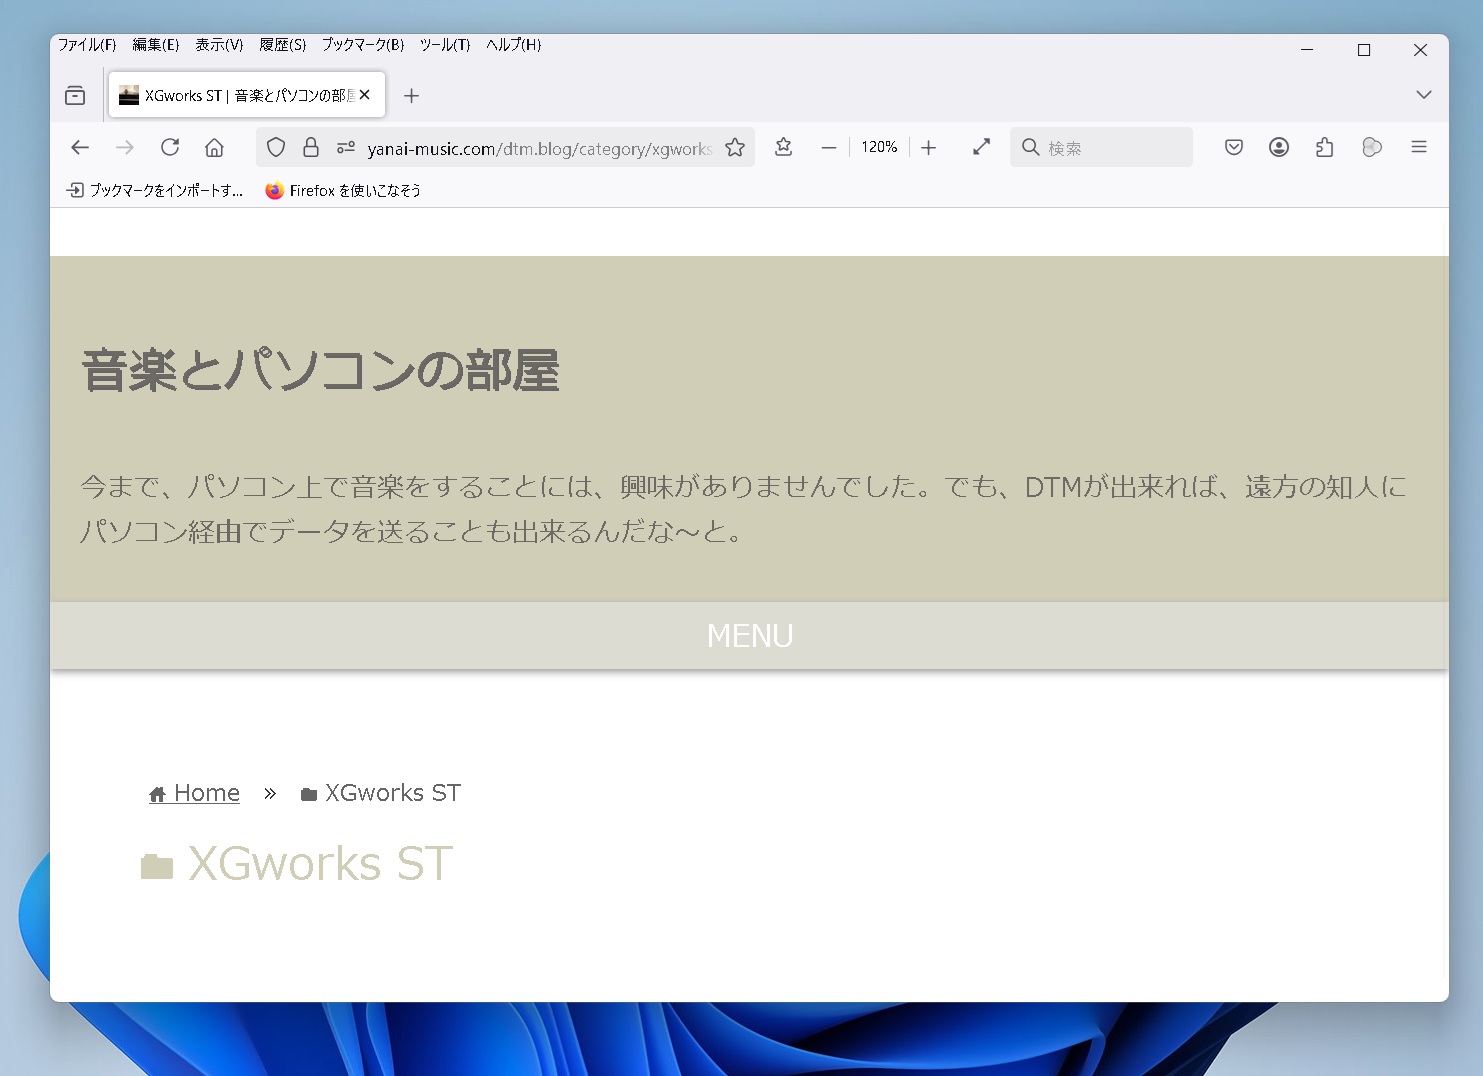Expand the site MENU bar
1483x1076 pixels.
(x=749, y=636)
